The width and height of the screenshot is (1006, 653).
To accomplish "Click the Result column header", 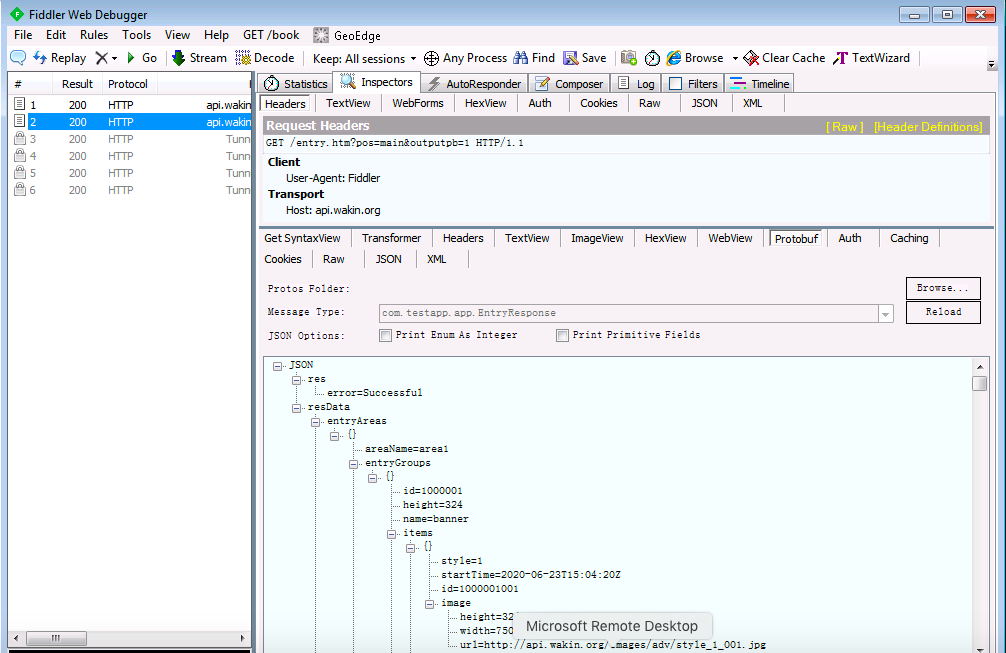I will coord(77,84).
